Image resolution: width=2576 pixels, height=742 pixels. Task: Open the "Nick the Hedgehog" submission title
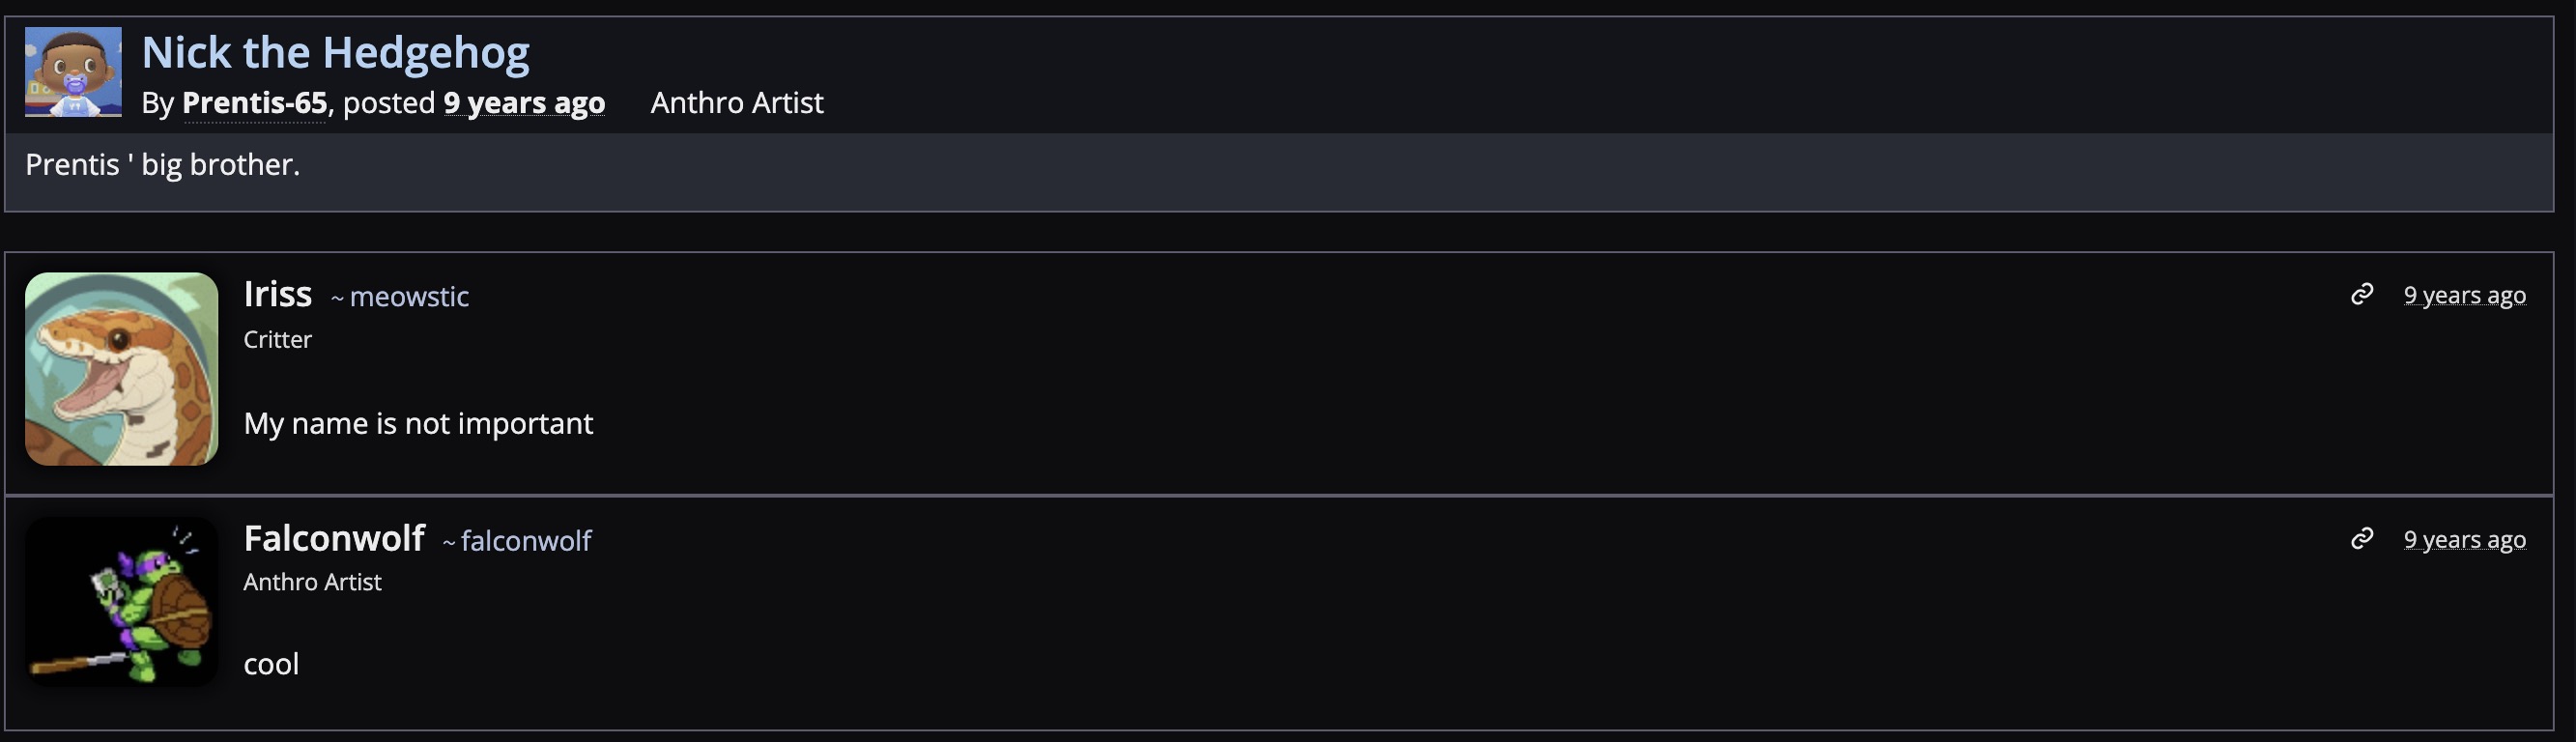[335, 52]
